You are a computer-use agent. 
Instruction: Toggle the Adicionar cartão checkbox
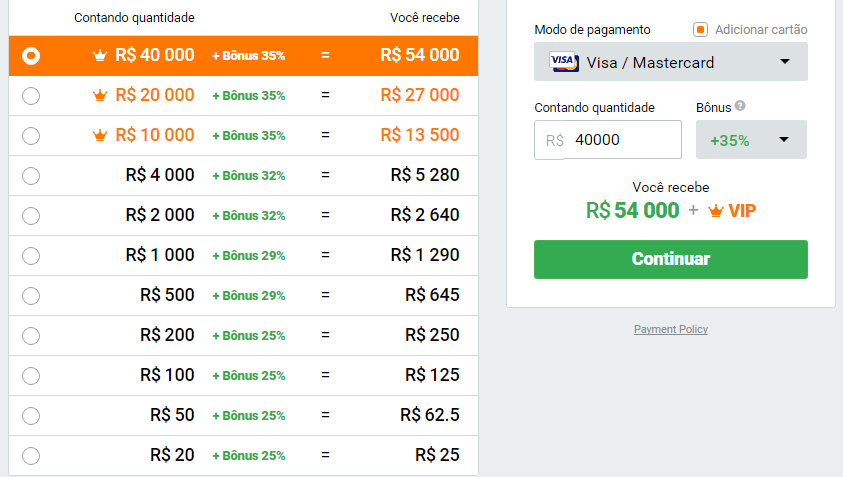(x=701, y=30)
